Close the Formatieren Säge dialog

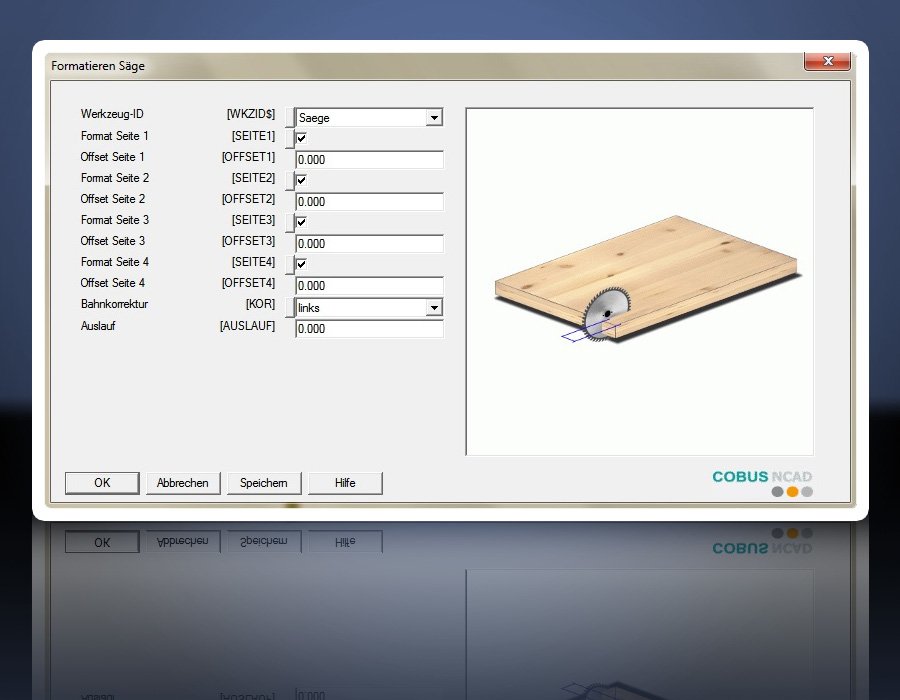tap(827, 61)
